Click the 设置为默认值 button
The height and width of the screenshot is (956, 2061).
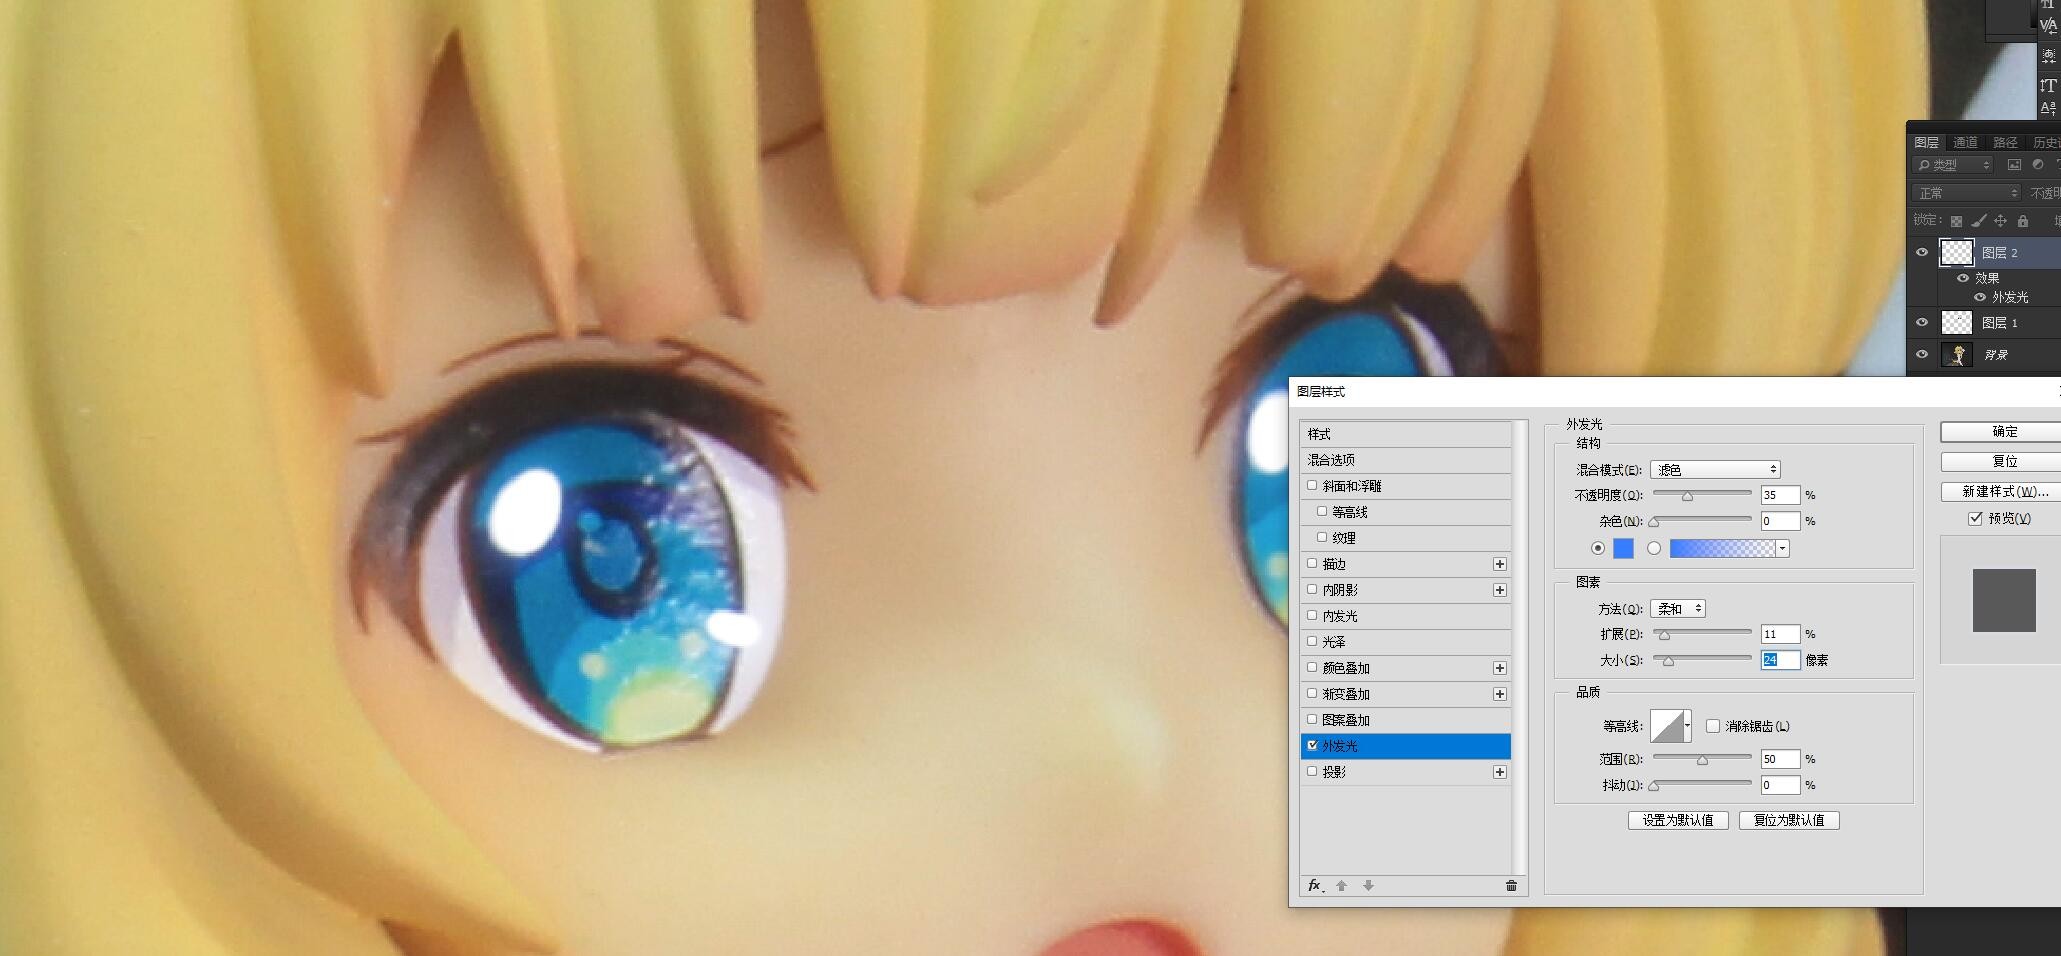[1678, 820]
